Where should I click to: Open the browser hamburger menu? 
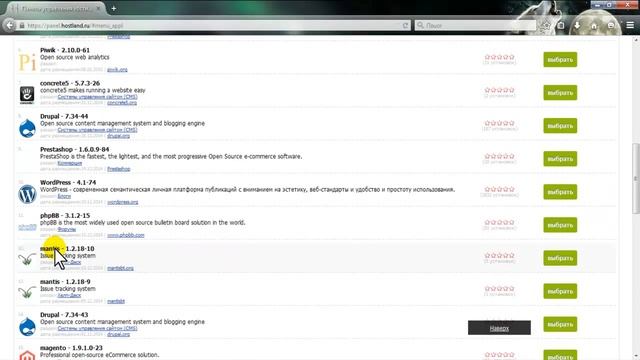coord(630,25)
